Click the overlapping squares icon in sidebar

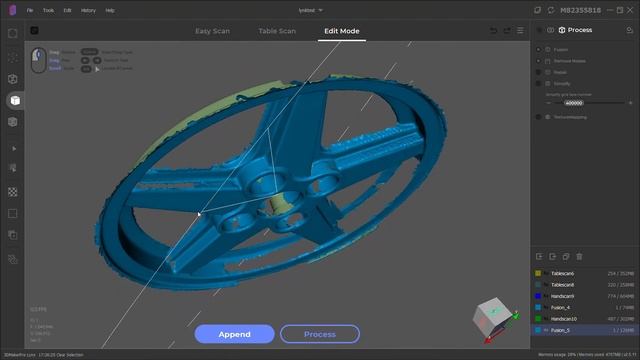coord(13,235)
